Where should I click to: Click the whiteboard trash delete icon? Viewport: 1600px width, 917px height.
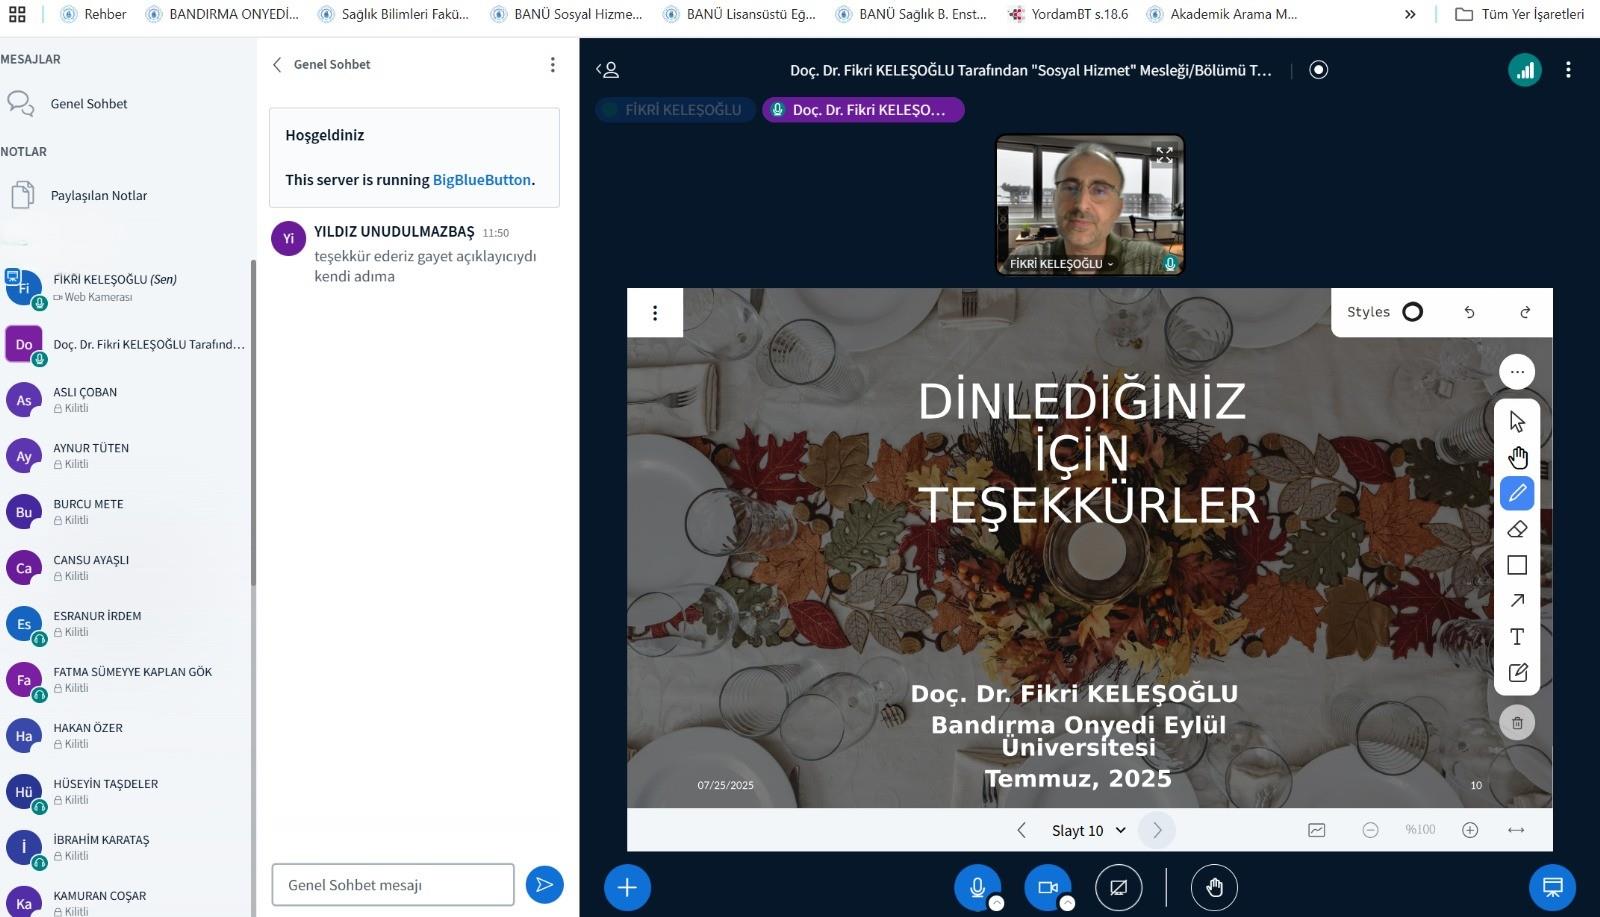click(1517, 723)
